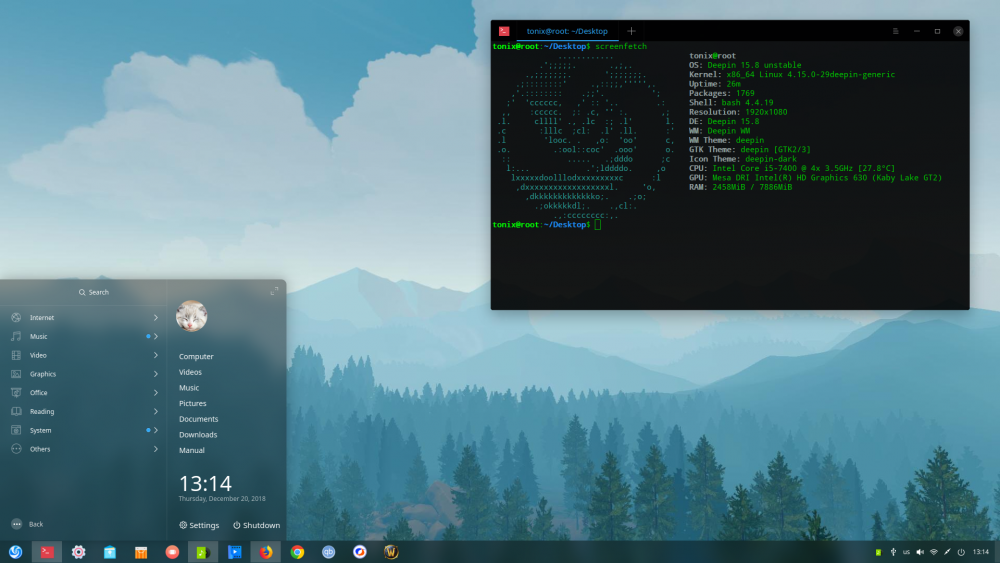Open qBittorrent from the dock

click(328, 552)
